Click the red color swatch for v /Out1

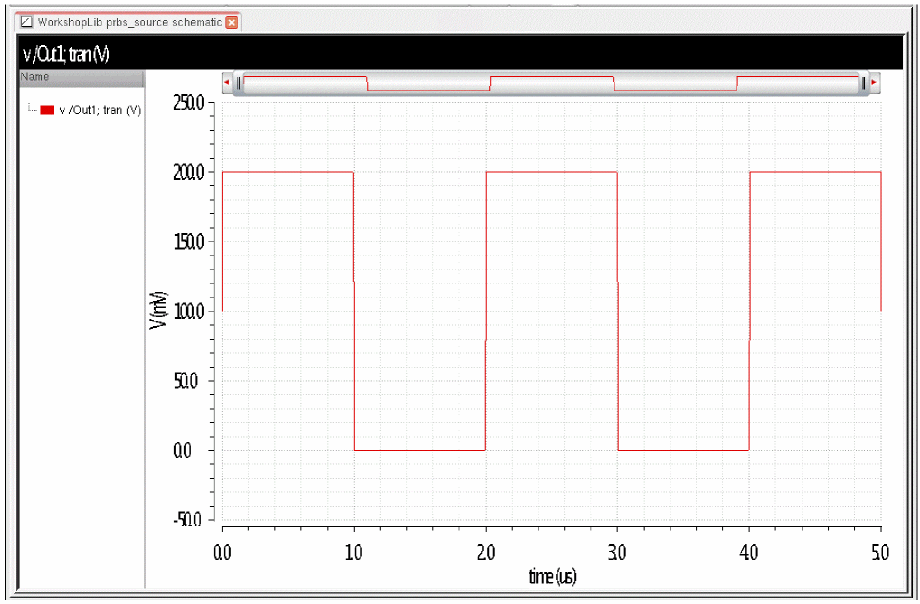pos(47,110)
